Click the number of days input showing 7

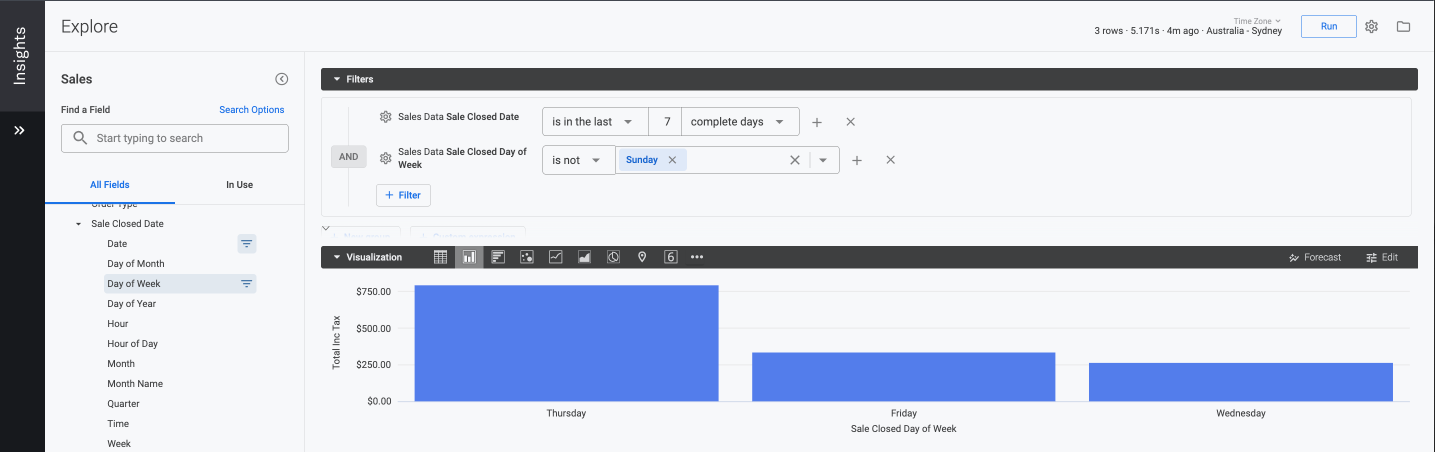665,122
